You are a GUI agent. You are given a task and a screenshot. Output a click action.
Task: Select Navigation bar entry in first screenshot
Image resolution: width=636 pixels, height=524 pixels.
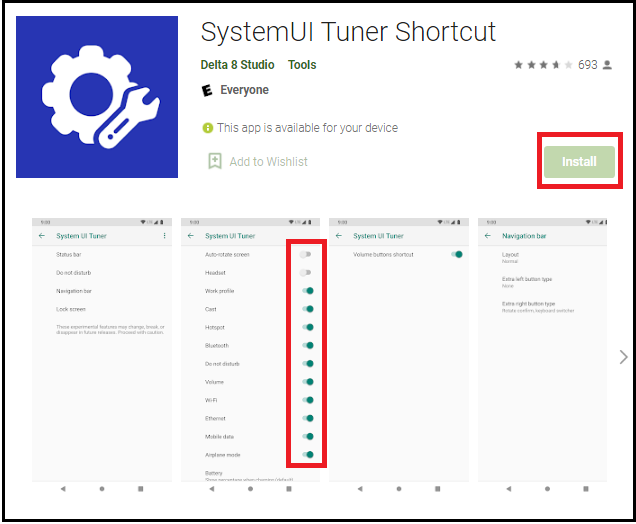[x=74, y=291]
